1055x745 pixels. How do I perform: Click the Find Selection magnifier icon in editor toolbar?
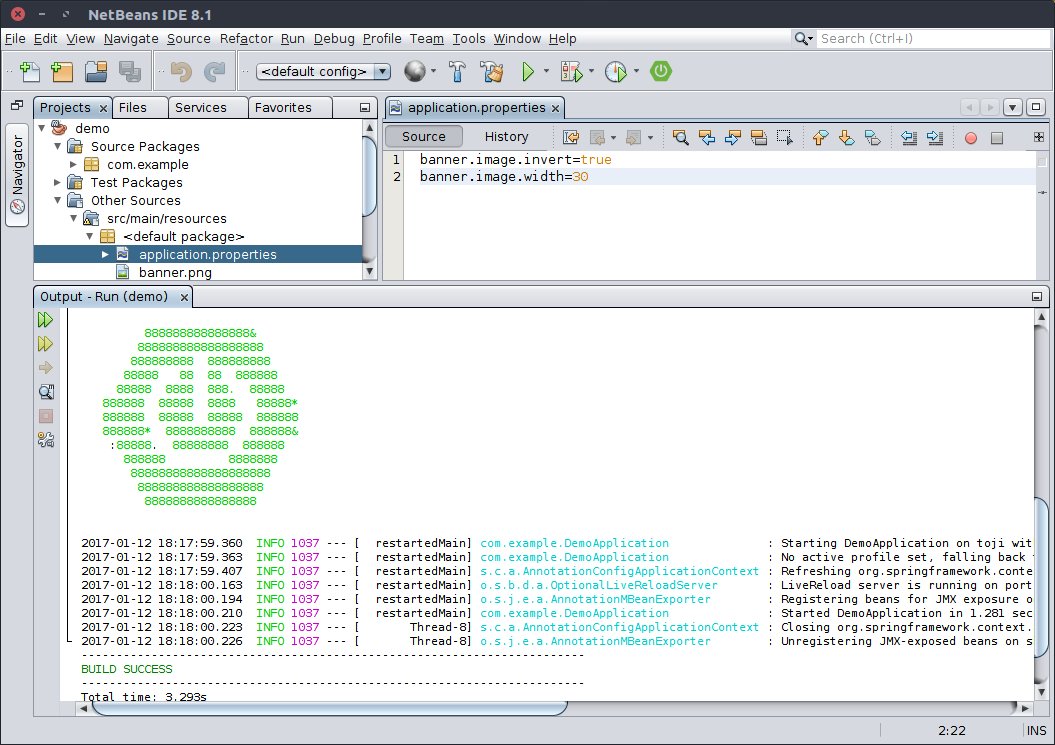(680, 137)
